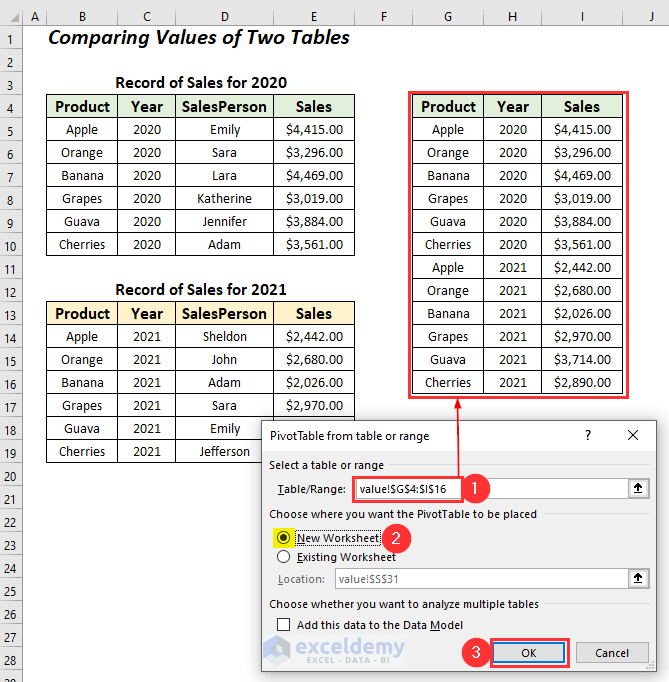Click the Orange cell in row 15, column B
Viewport: 669px width, 682px height.
click(x=82, y=359)
